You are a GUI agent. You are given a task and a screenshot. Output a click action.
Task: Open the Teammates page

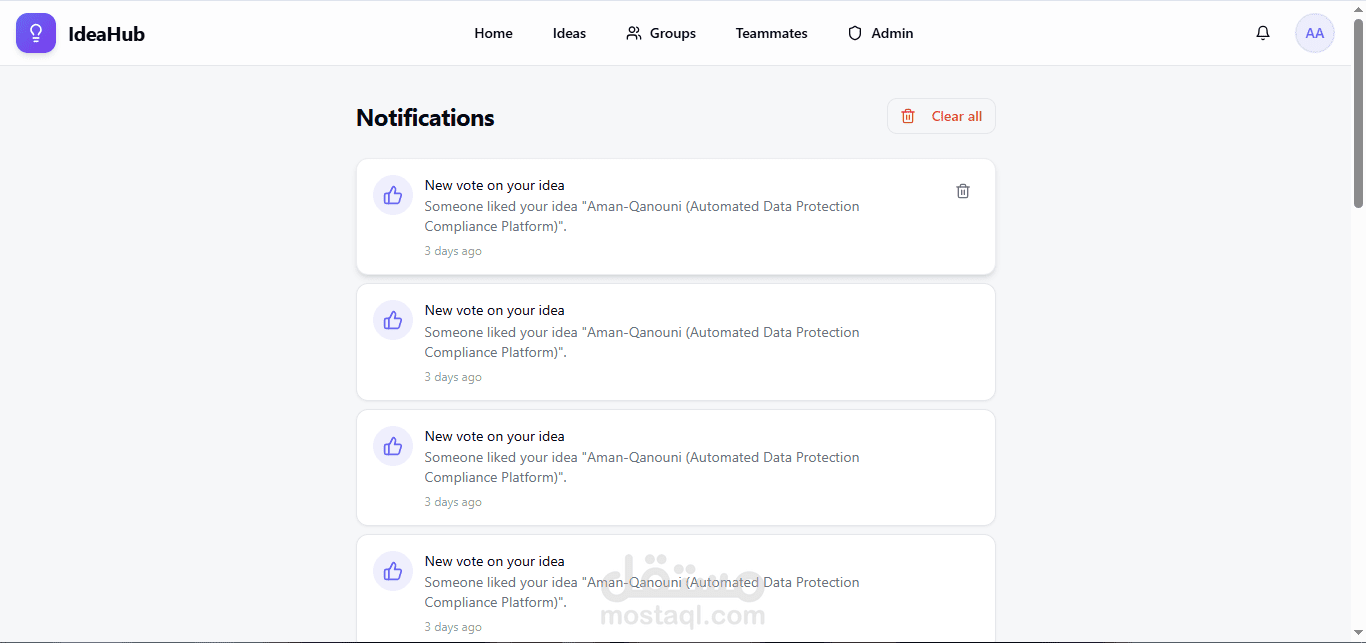point(771,33)
